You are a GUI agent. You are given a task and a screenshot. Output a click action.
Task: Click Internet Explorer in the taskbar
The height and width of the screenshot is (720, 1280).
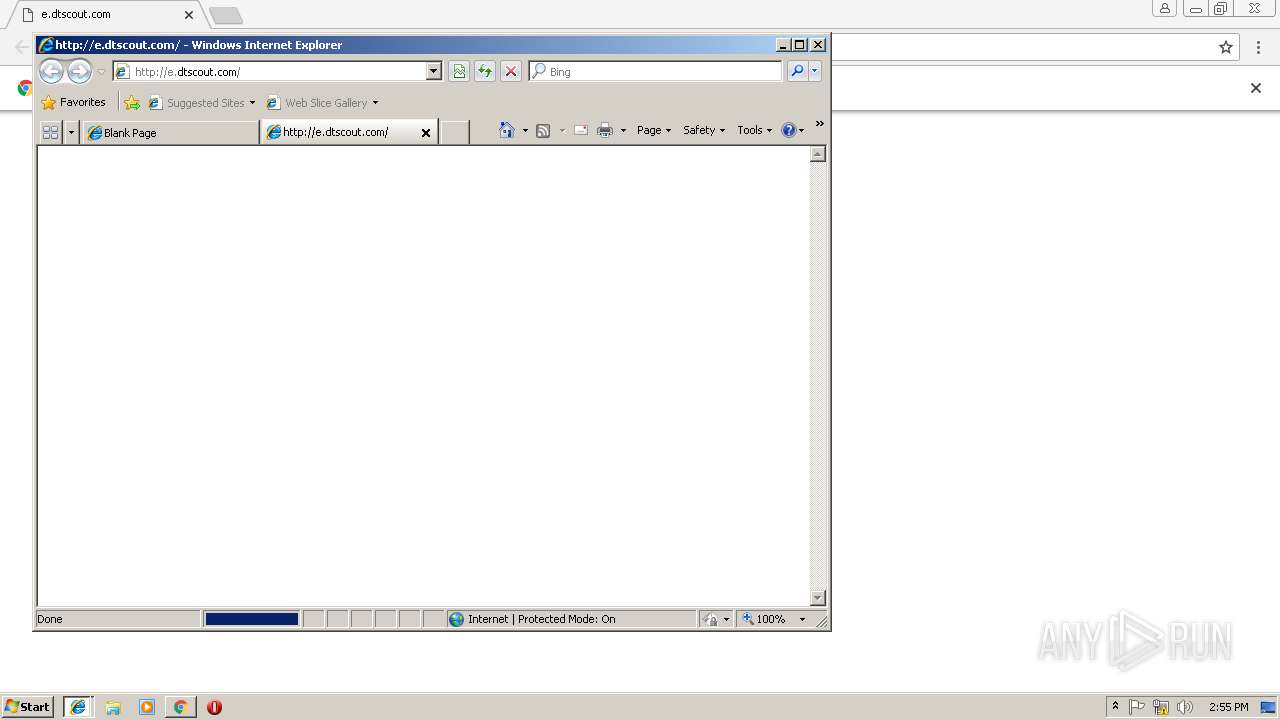[78, 707]
